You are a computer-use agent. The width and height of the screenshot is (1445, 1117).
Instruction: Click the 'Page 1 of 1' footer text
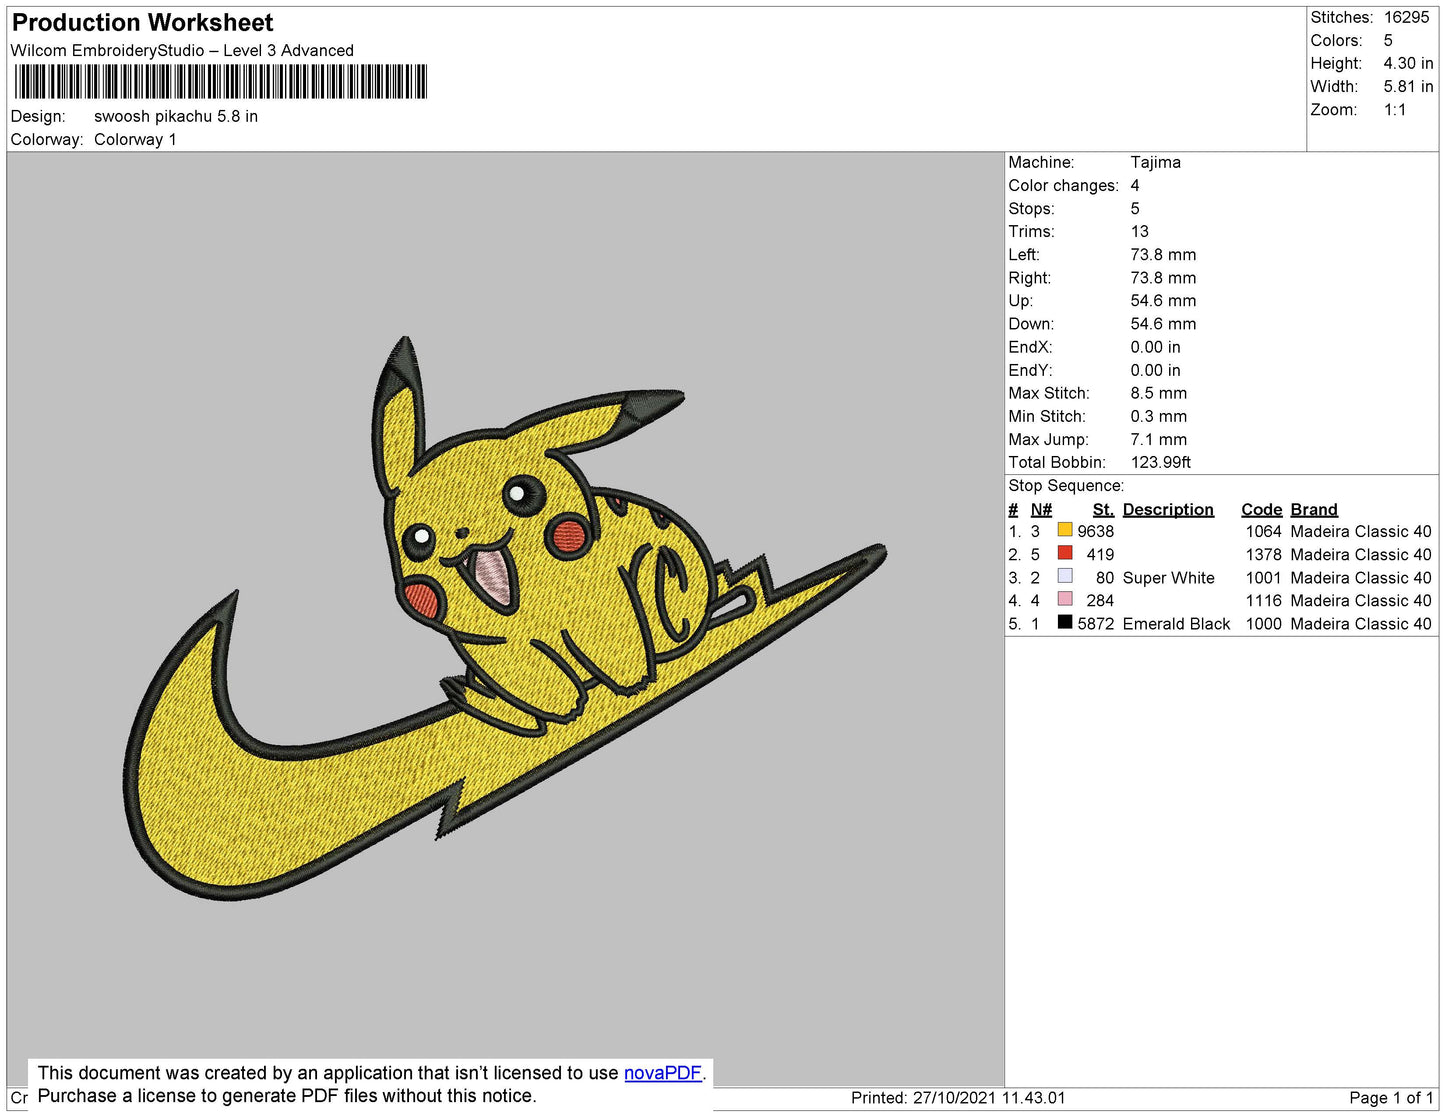[x=1390, y=1098]
